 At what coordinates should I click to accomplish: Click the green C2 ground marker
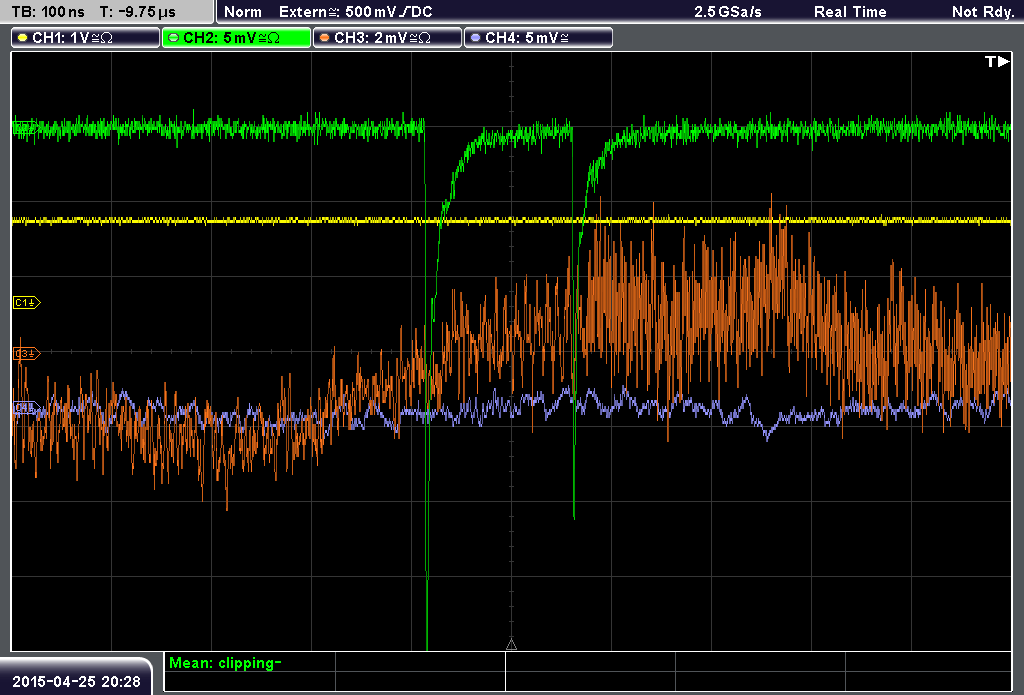pyautogui.click(x=25, y=127)
